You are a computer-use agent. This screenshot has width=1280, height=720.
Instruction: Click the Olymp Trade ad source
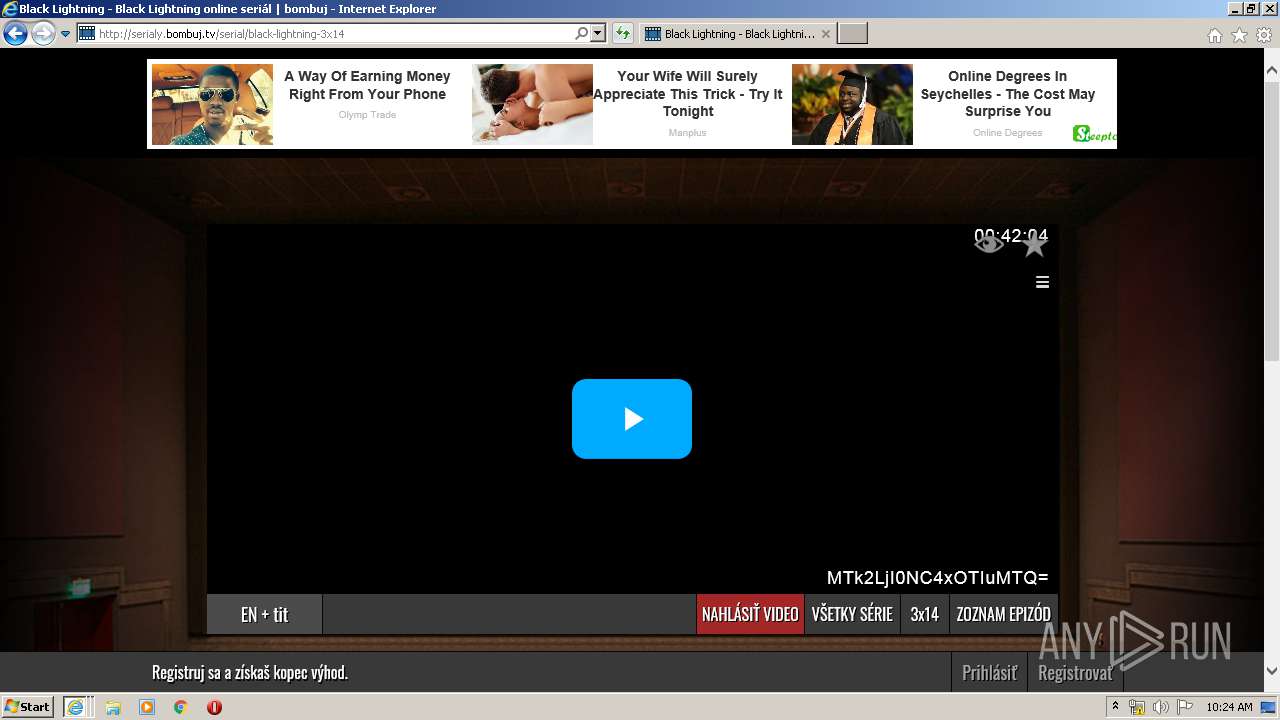tap(368, 115)
